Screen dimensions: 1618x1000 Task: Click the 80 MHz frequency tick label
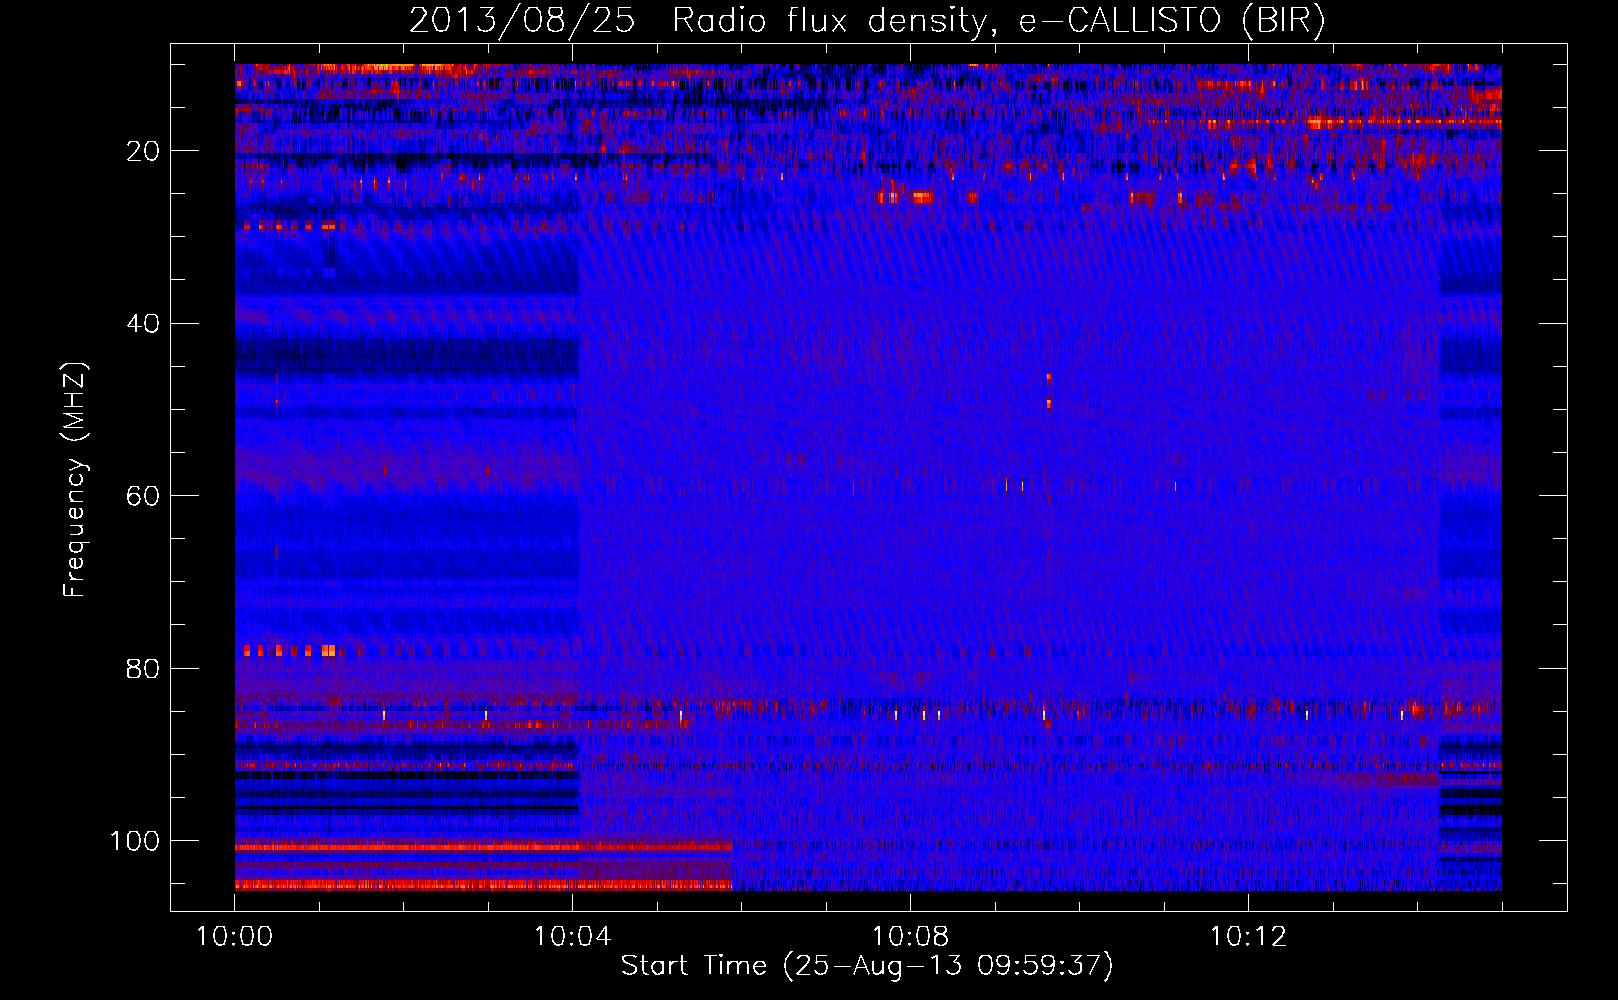click(143, 669)
